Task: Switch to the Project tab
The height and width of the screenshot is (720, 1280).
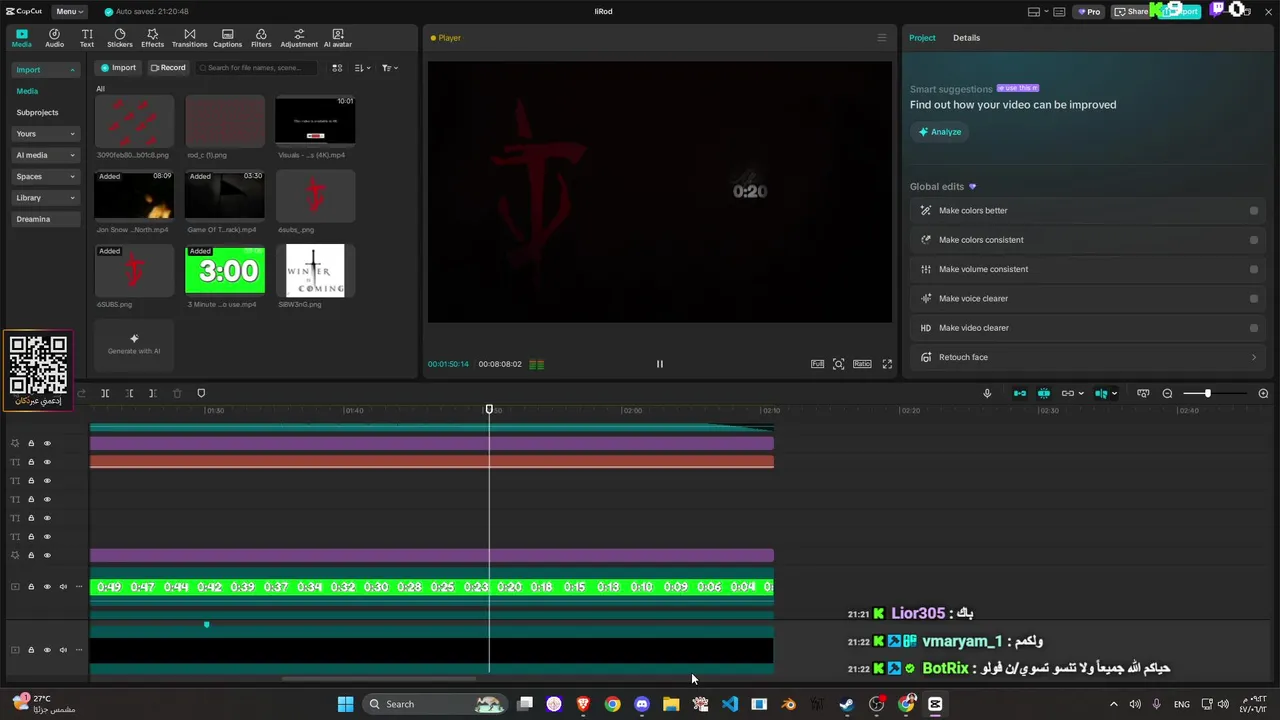Action: tap(922, 38)
